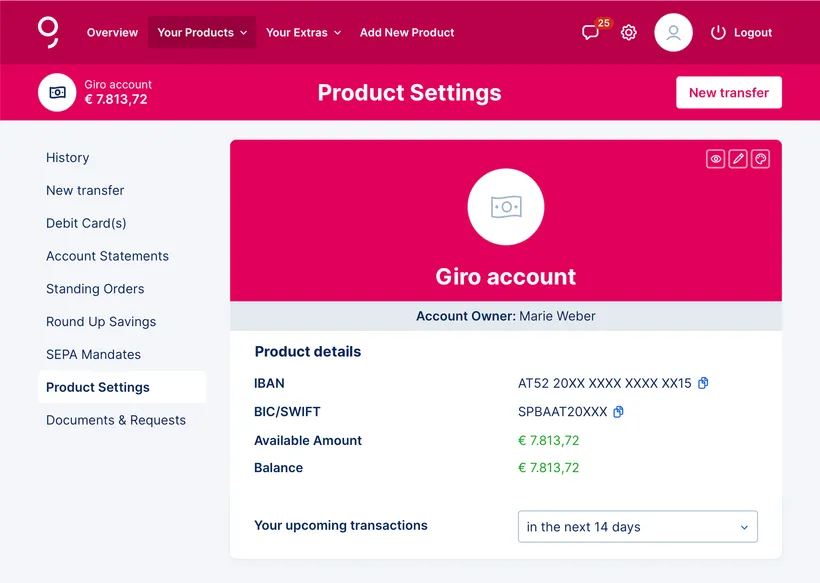Click the Giro account money icon in subheader

coord(57,93)
